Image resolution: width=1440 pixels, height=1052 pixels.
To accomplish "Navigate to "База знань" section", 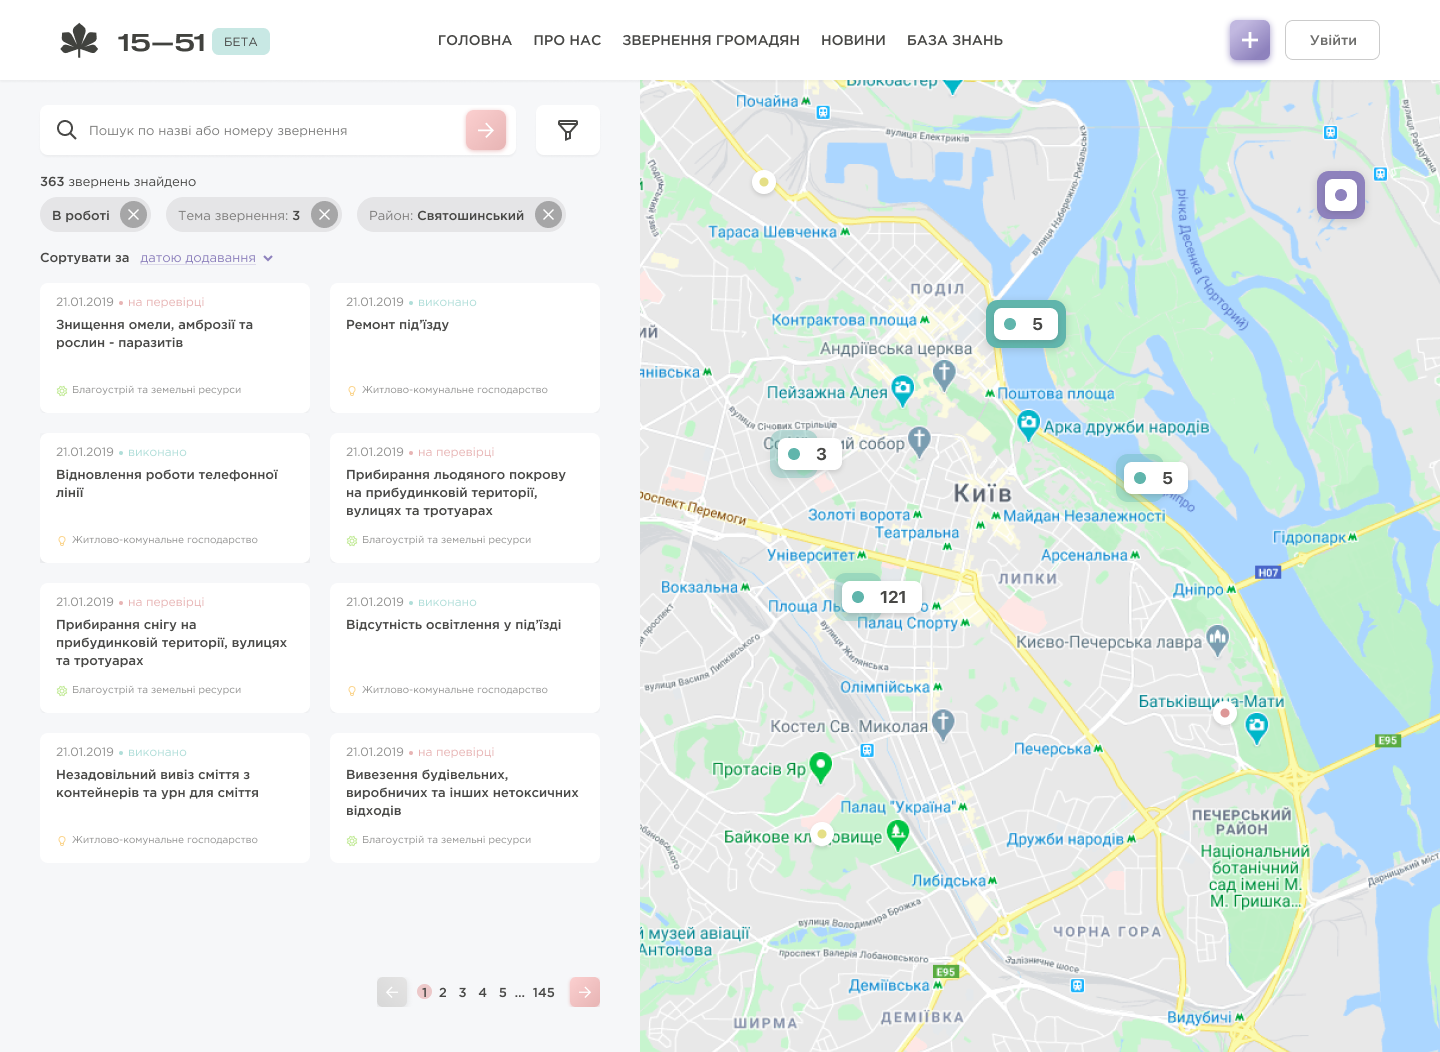I will pyautogui.click(x=954, y=40).
